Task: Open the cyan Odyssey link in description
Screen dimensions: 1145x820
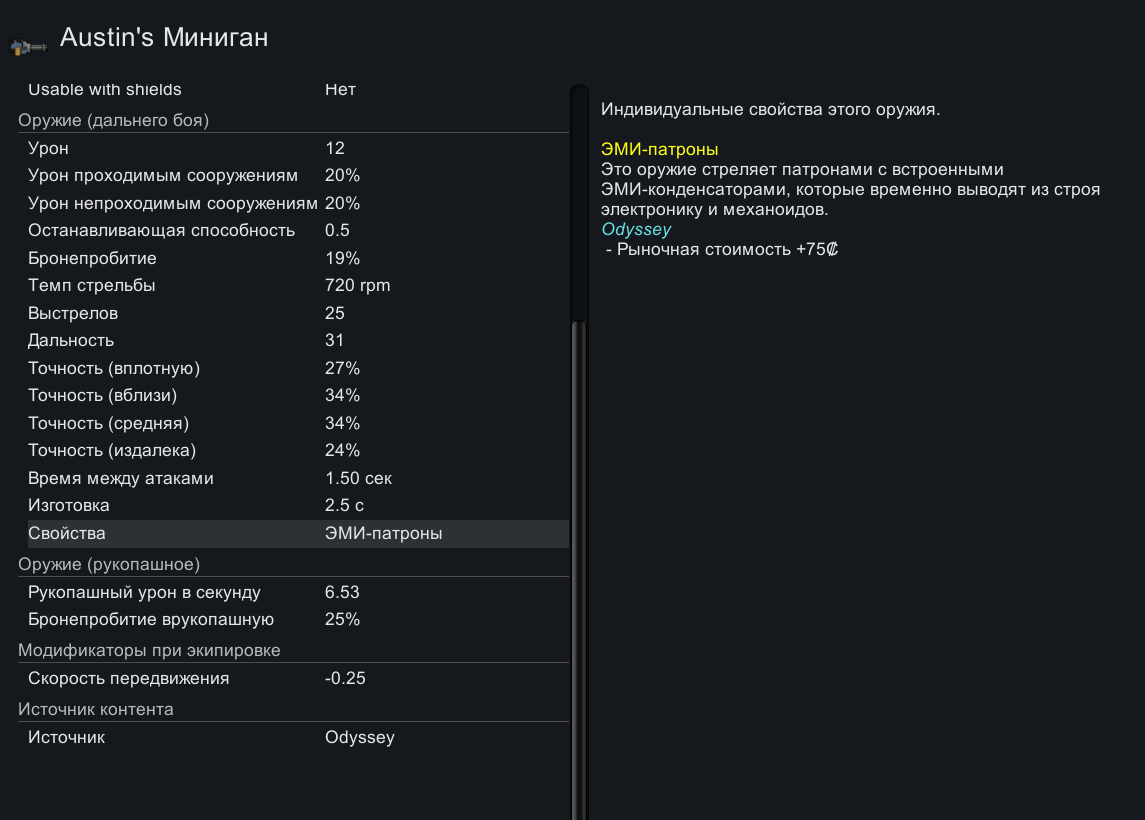Action: (x=636, y=230)
